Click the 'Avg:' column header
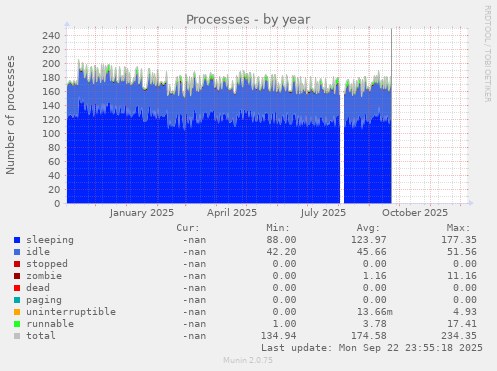 (x=368, y=228)
